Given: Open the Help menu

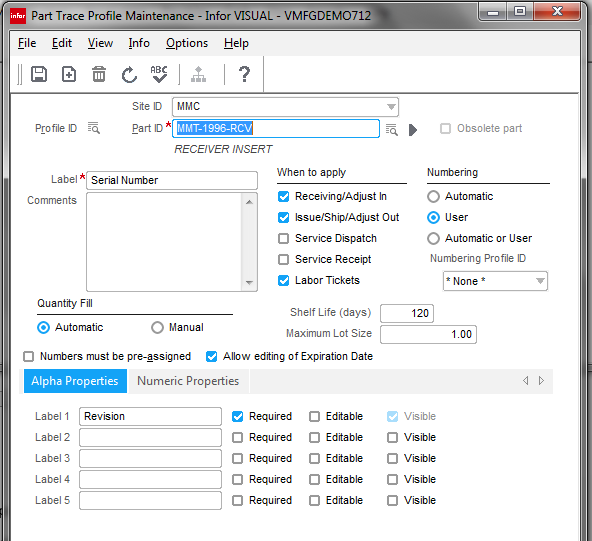Looking at the screenshot, I should point(236,43).
